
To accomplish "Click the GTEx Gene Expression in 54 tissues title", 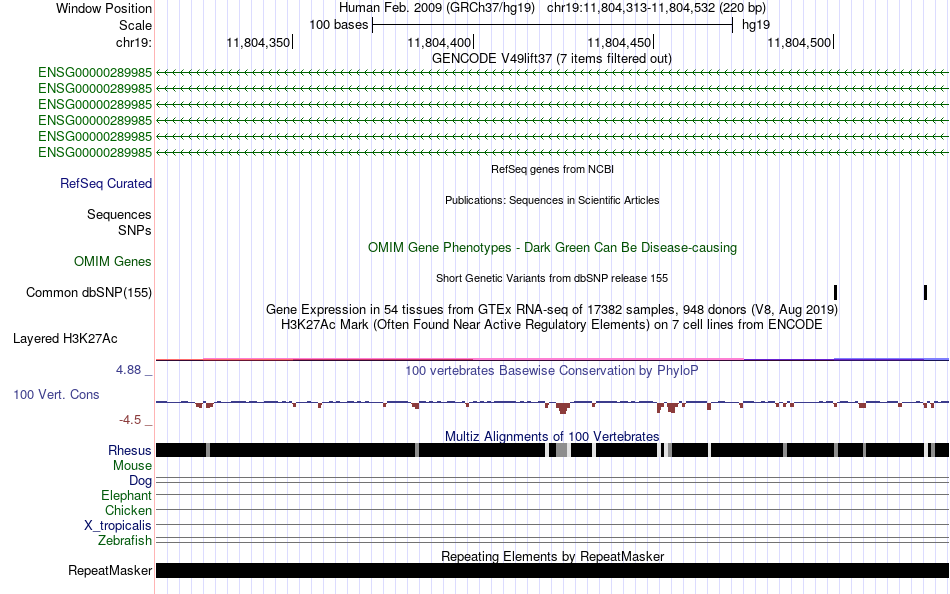I will pos(552,310).
